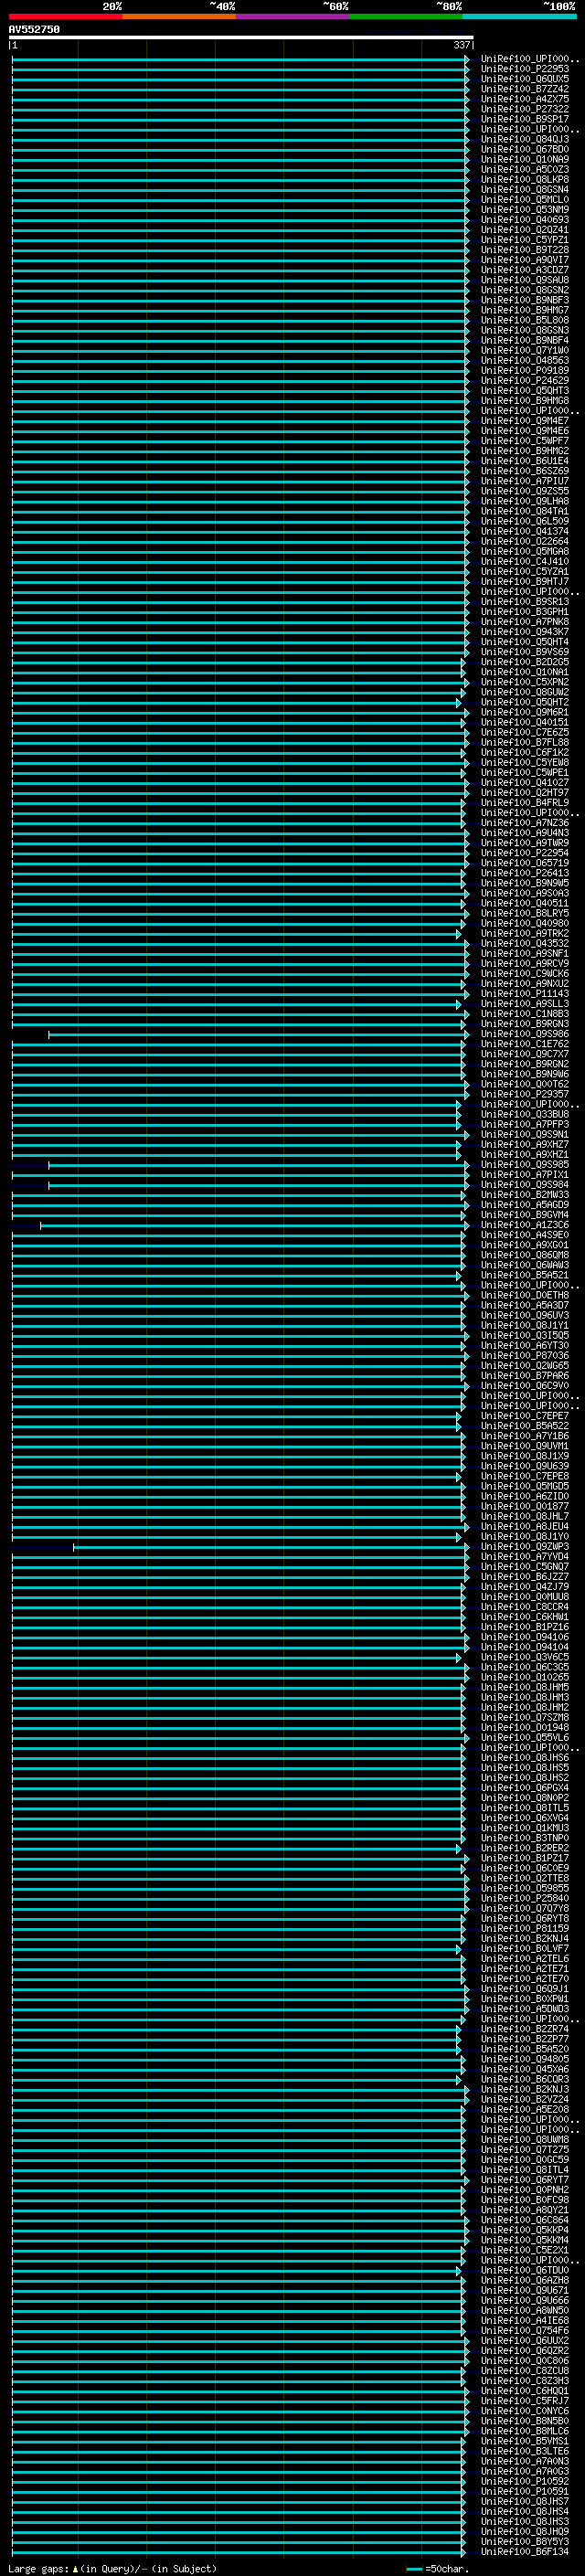Image resolution: width=585 pixels, height=2576 pixels.
Task: Select hit label UniRef100_B5L808
Action: [525, 320]
